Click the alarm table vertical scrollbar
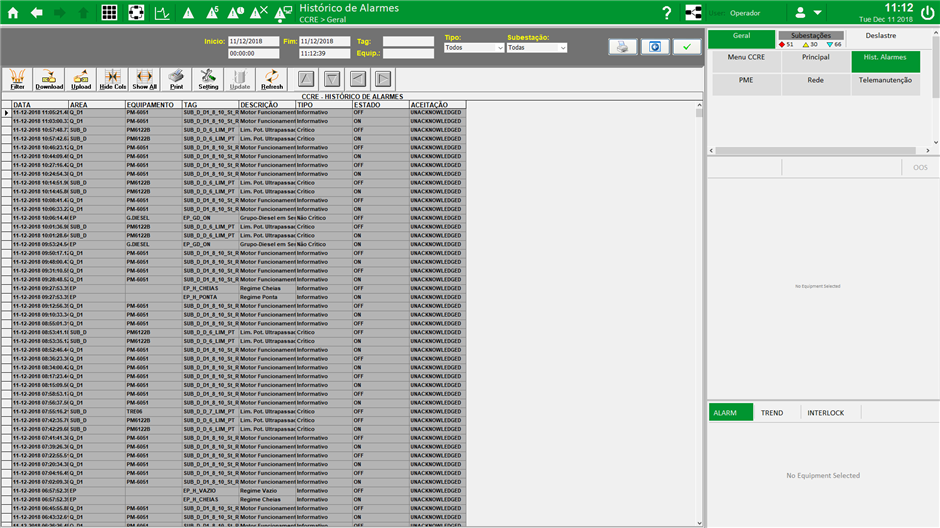Image resolution: width=940 pixels, height=528 pixels. [x=699, y=314]
